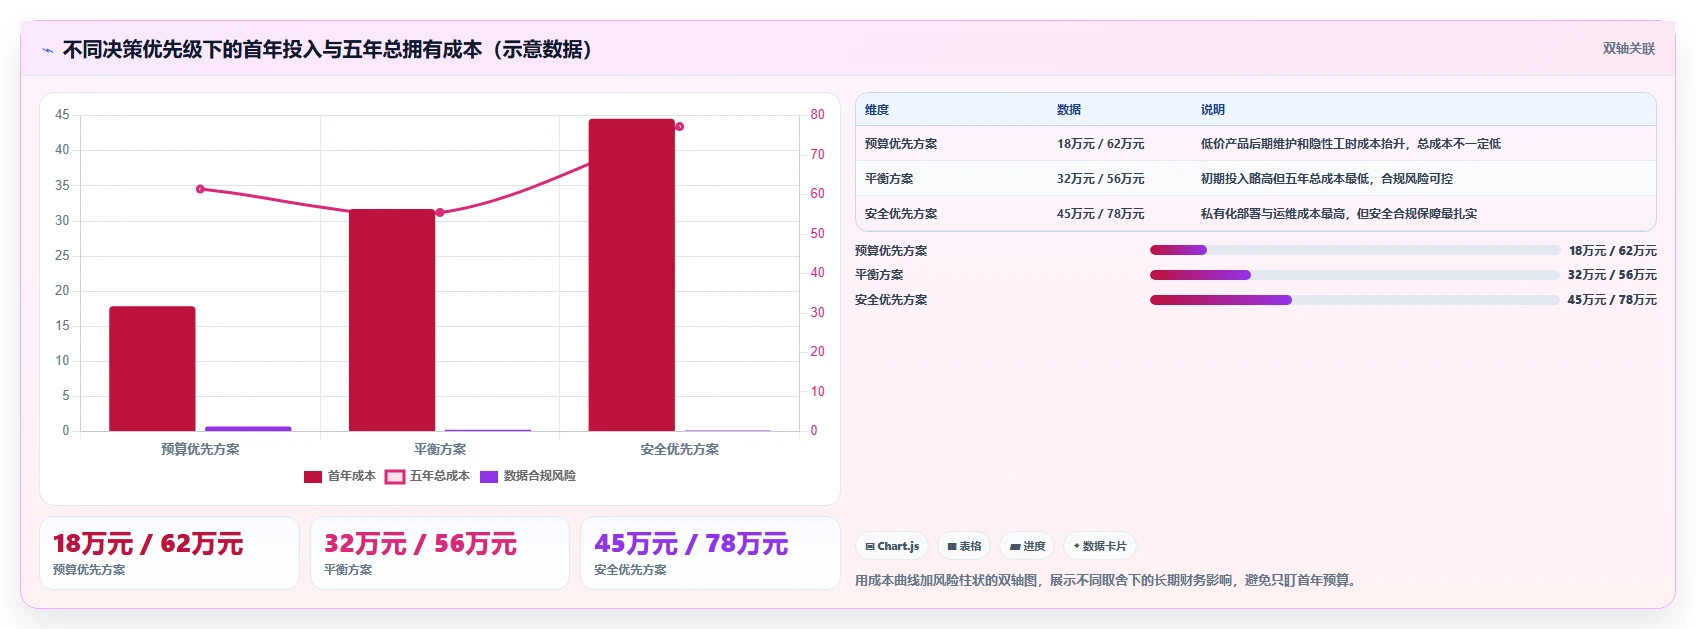Click the purple risk bar for 预算优先方案
The image size is (1696, 629).
[248, 429]
